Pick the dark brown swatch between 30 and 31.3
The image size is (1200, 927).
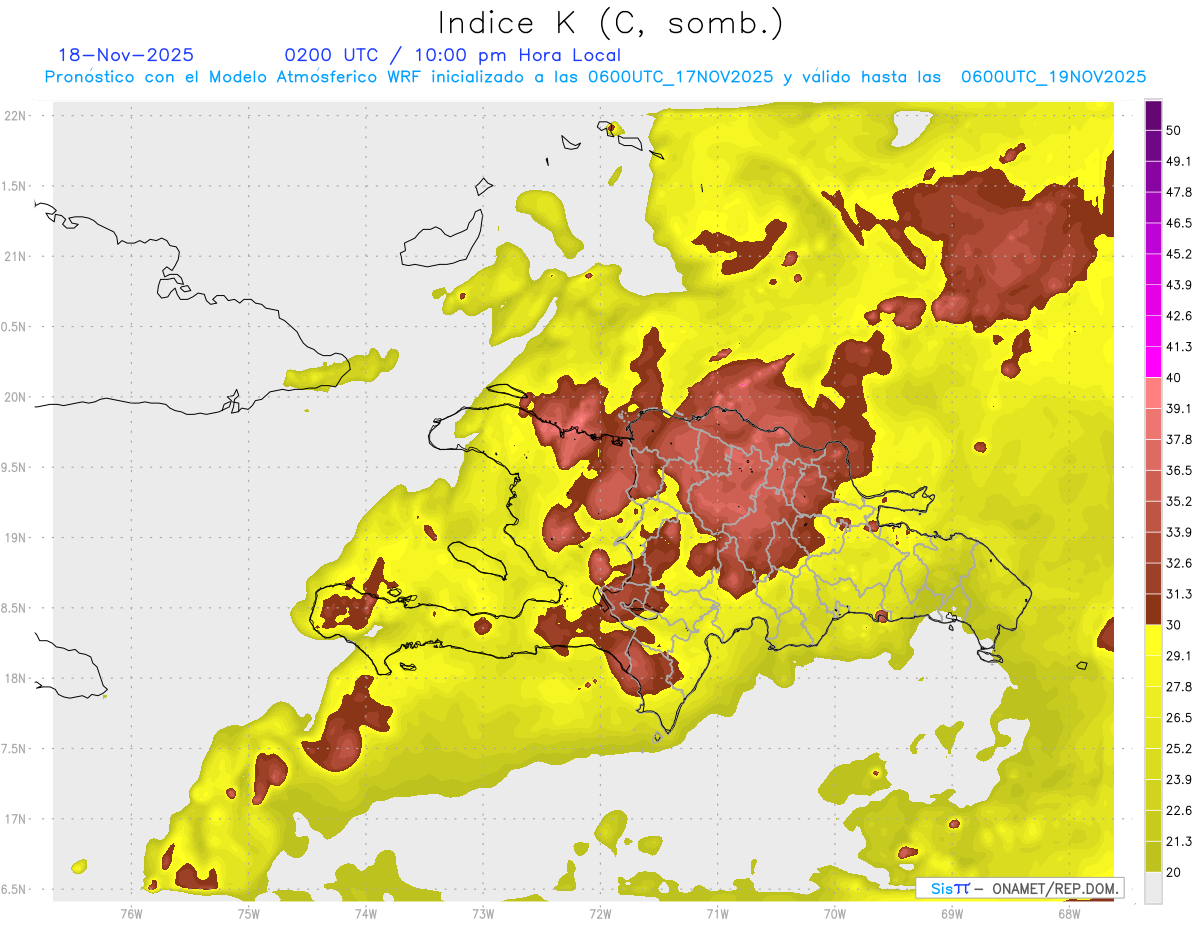tap(1153, 609)
